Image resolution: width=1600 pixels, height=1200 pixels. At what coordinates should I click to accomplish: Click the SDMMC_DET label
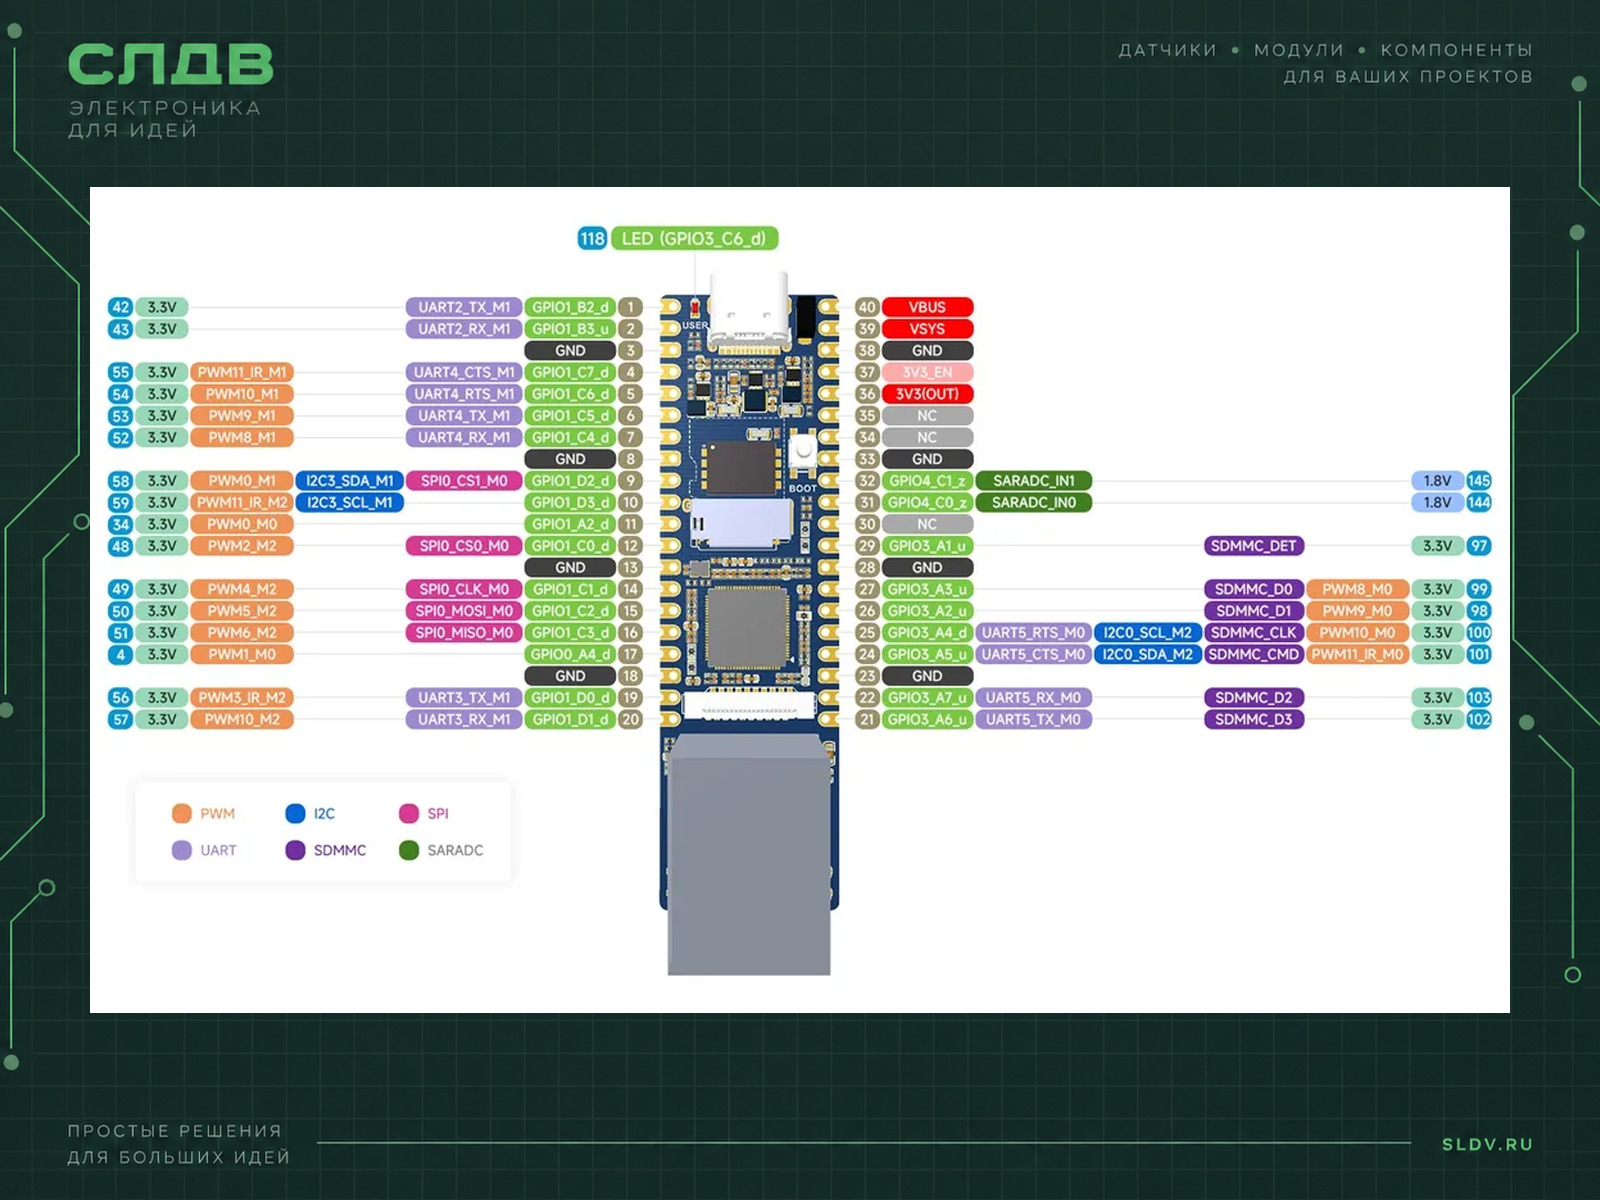click(x=1254, y=546)
